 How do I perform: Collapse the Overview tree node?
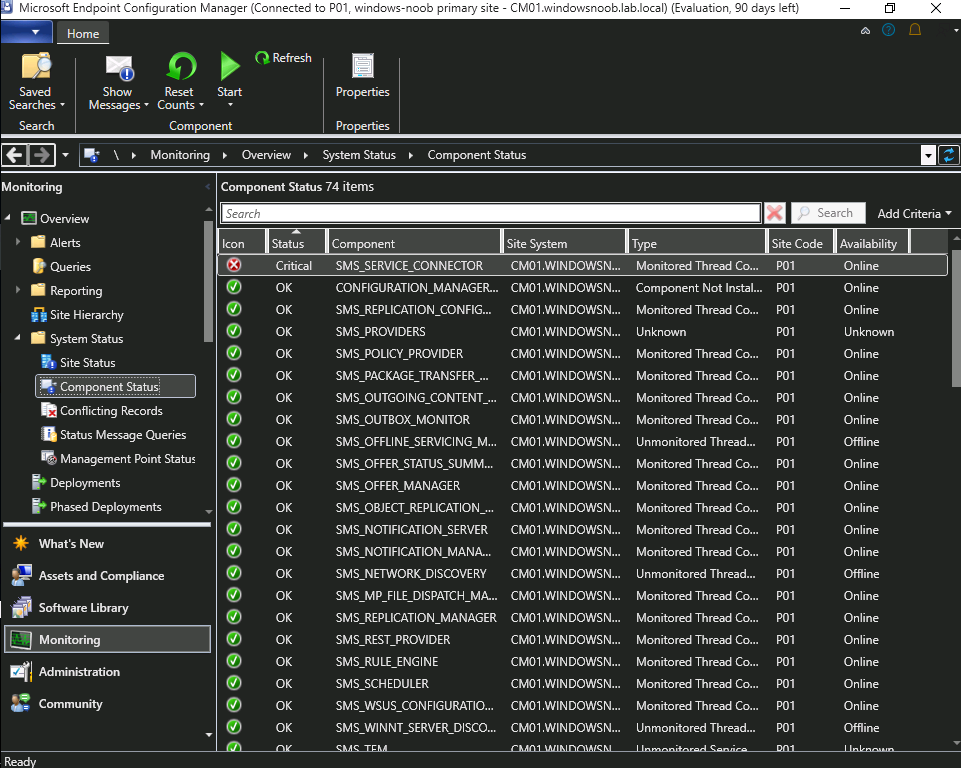(8, 218)
